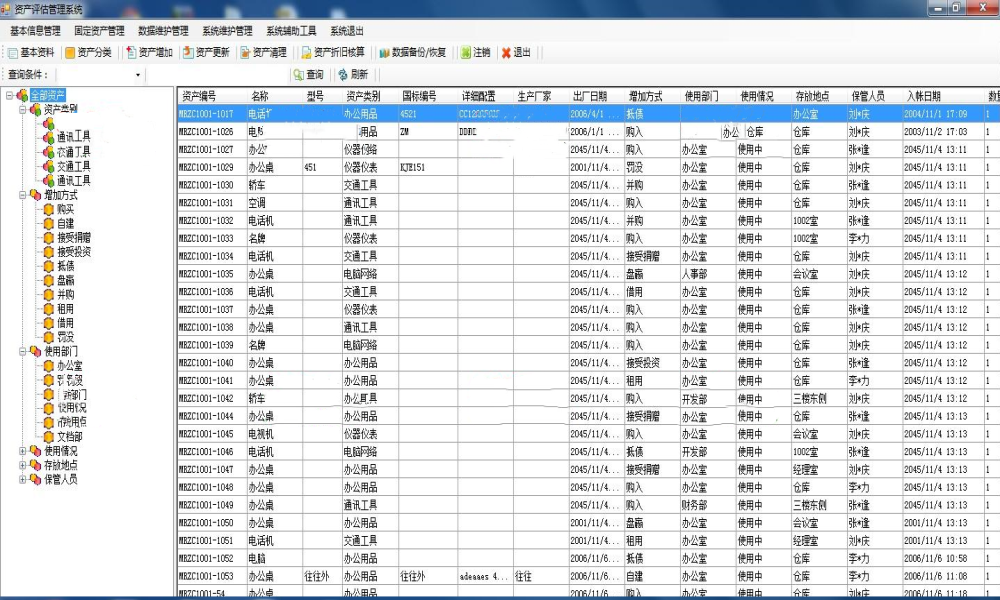This screenshot has width=1000, height=600.
Task: Select 借用 in the tree
Action: 65,323
